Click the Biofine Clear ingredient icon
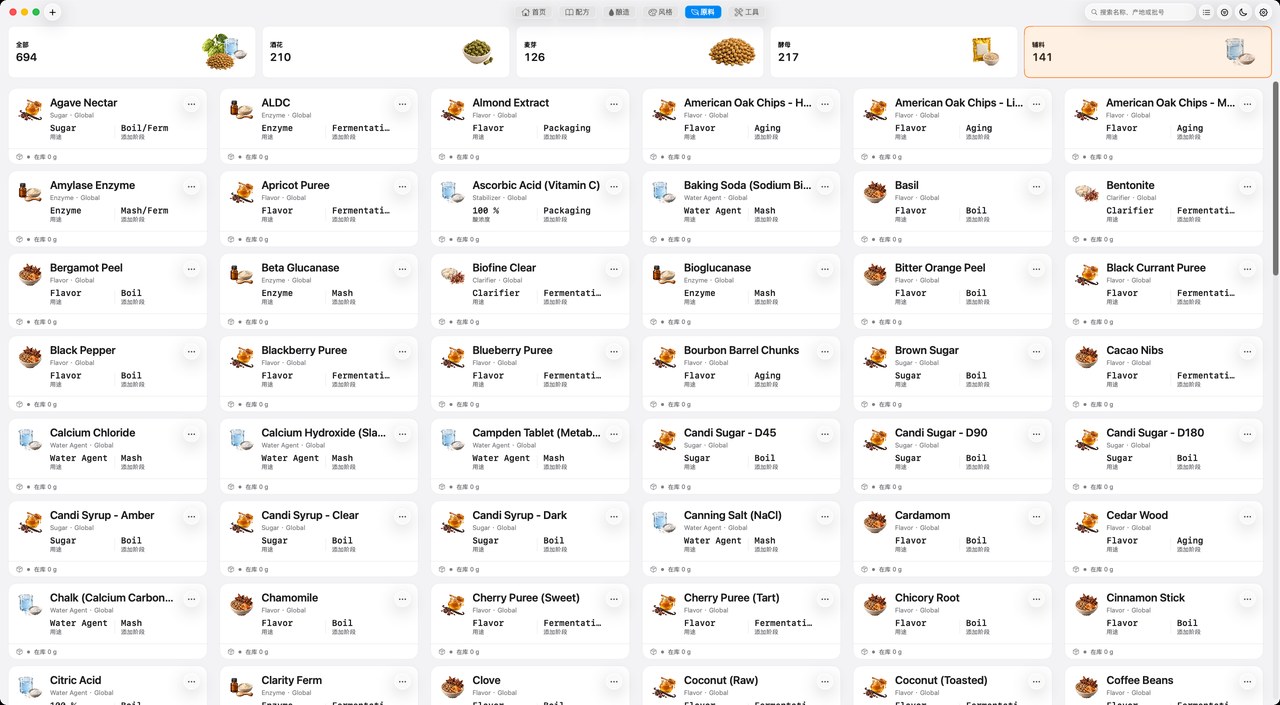This screenshot has width=1280, height=705. [x=452, y=273]
